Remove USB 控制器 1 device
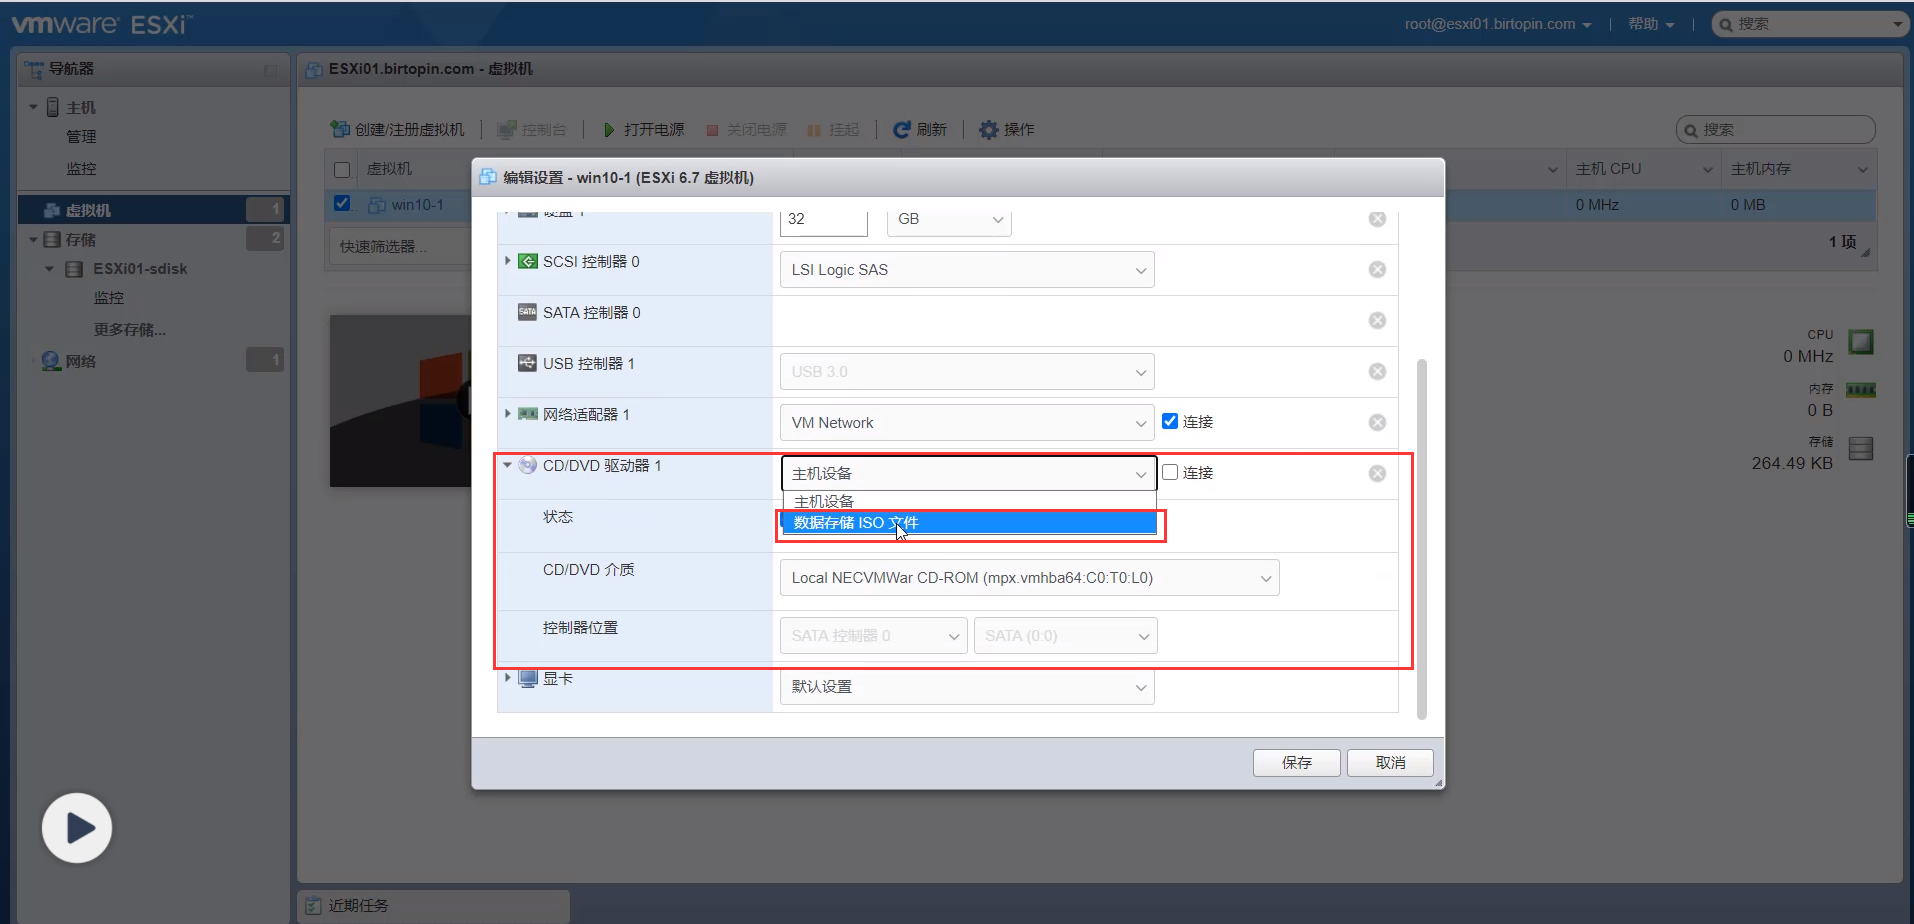 pyautogui.click(x=1377, y=371)
